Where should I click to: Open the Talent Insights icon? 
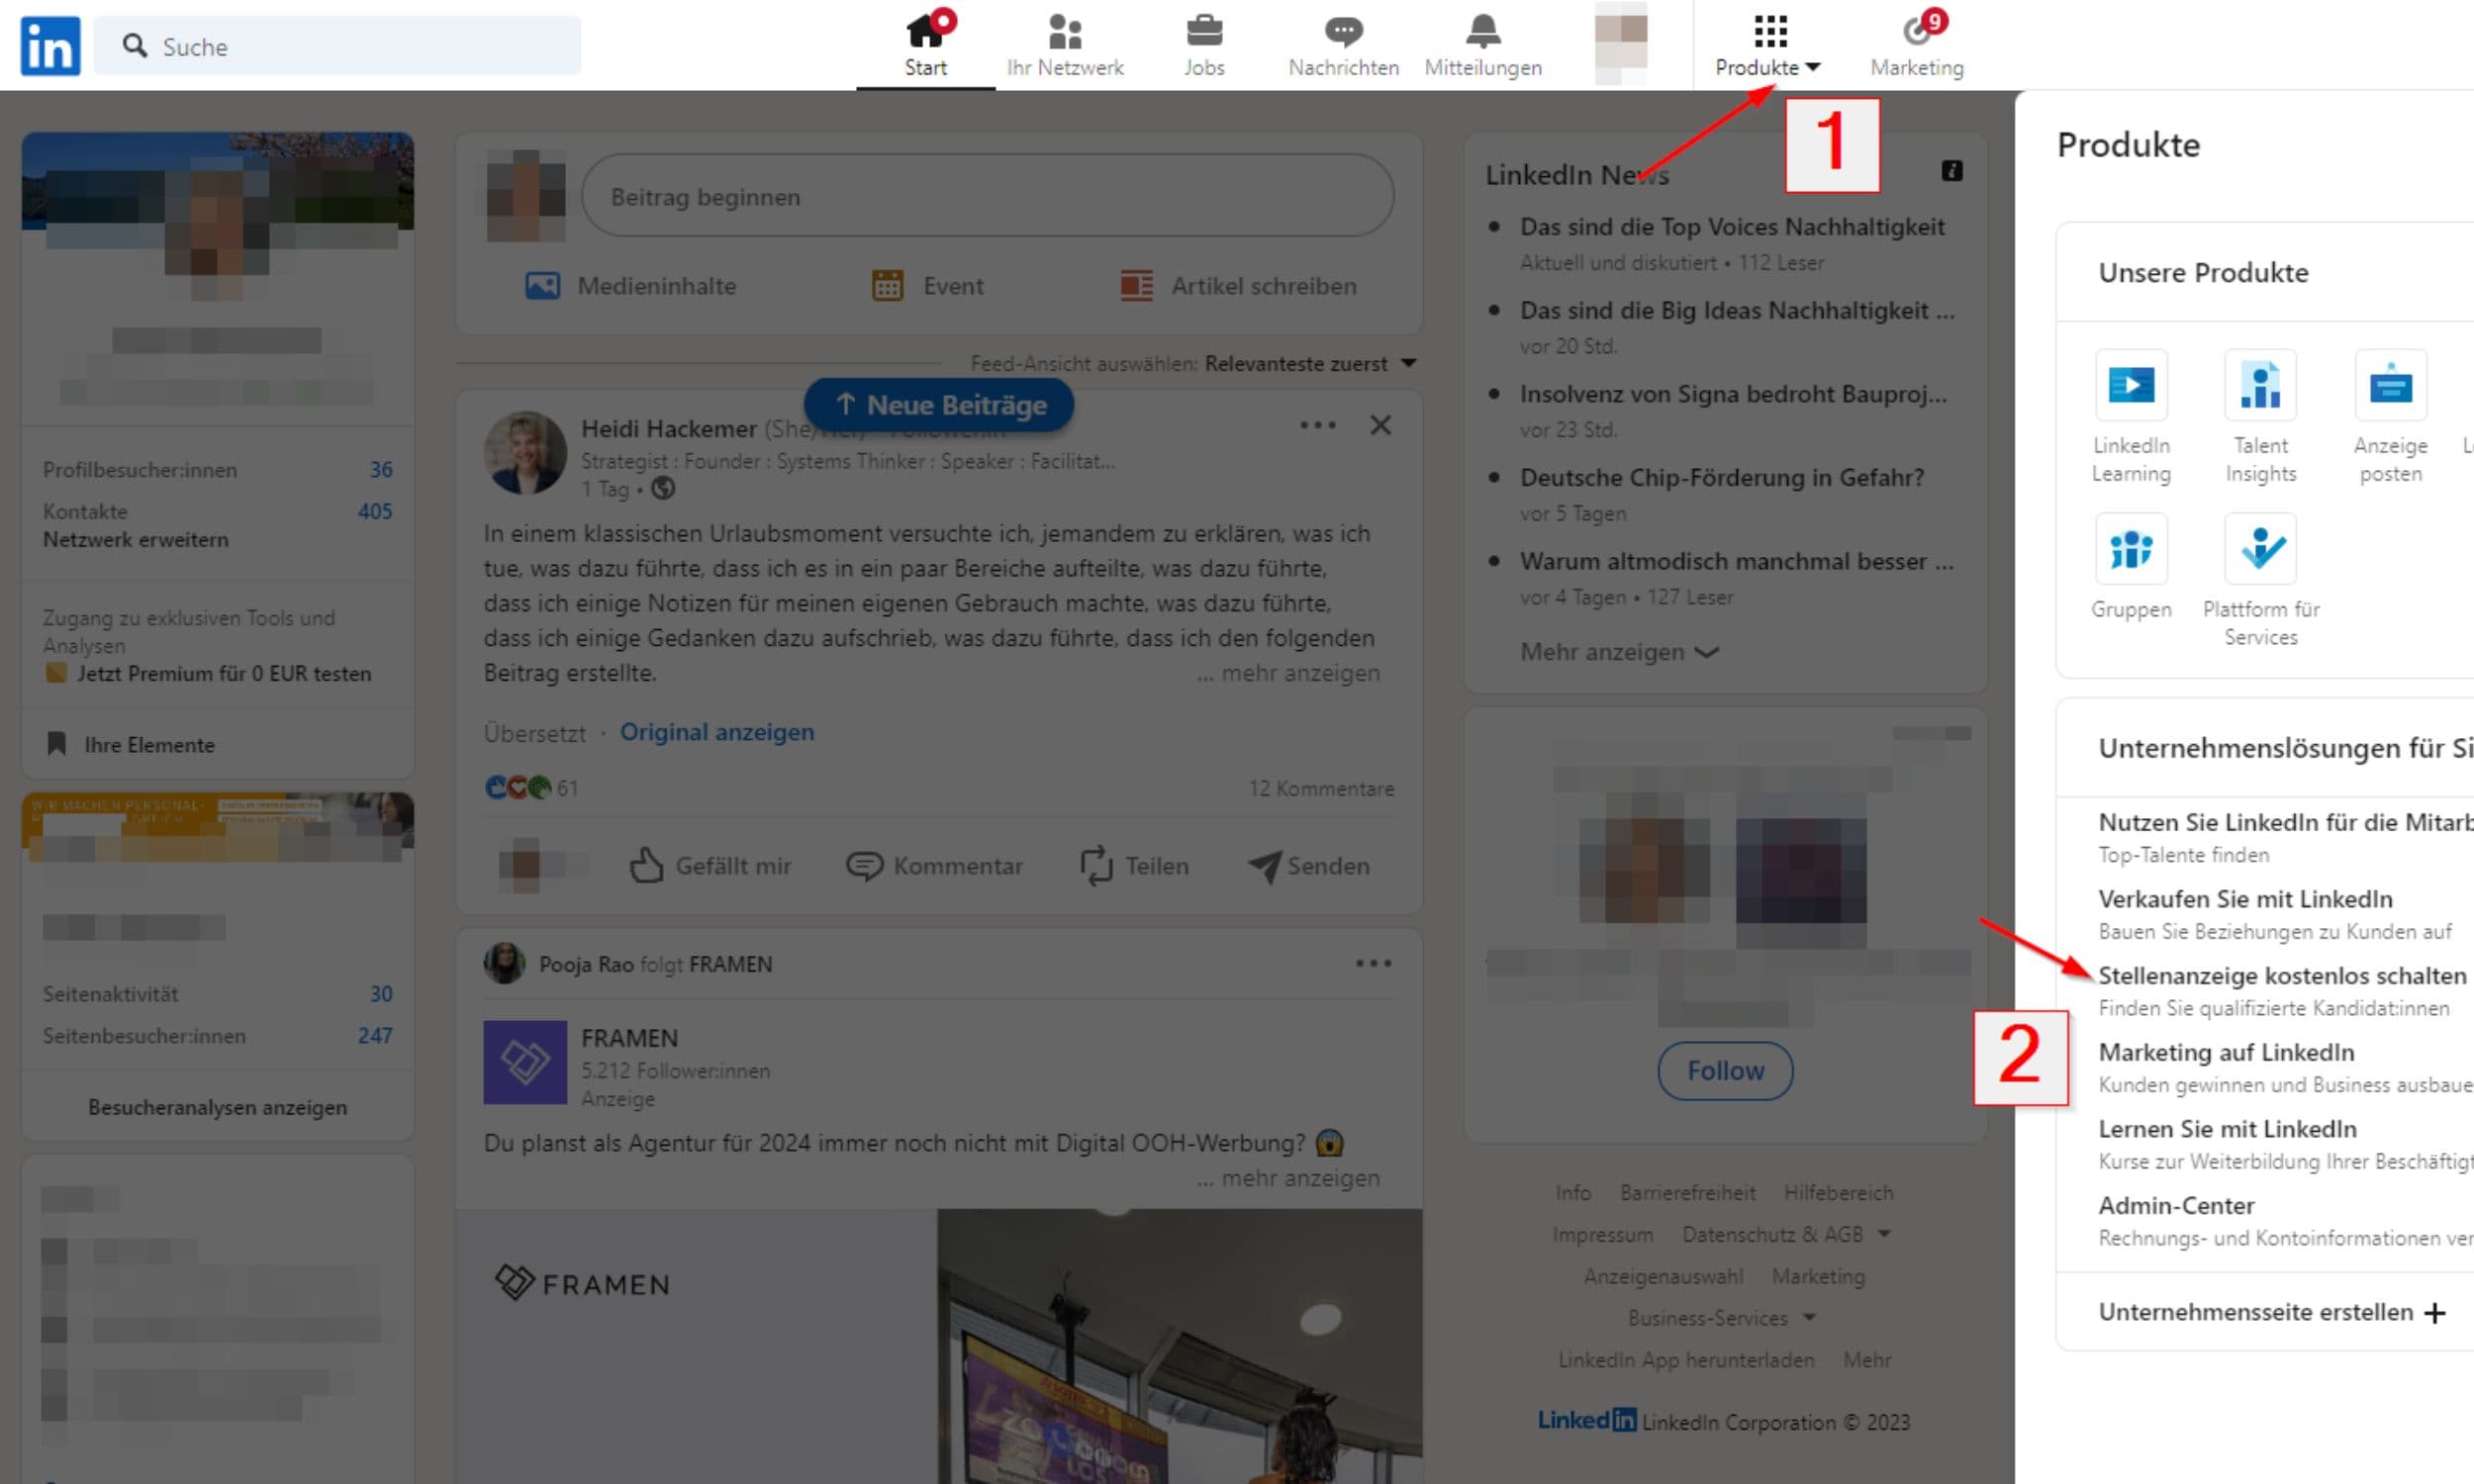2261,385
